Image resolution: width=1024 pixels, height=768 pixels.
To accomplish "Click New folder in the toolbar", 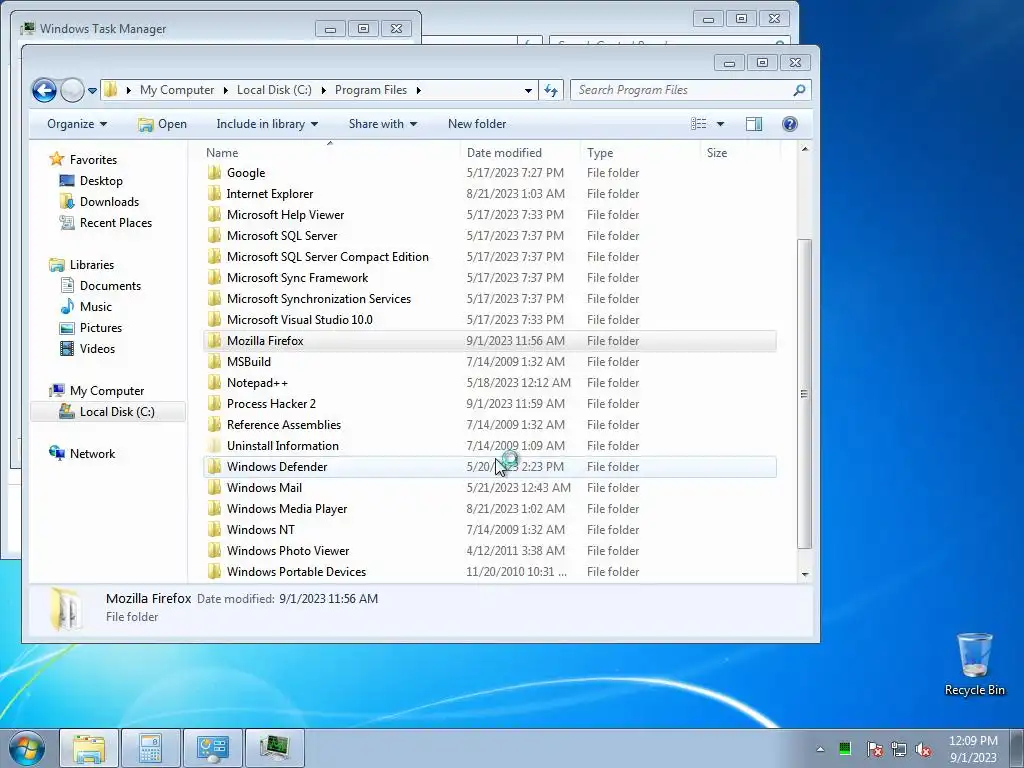I will coord(477,124).
